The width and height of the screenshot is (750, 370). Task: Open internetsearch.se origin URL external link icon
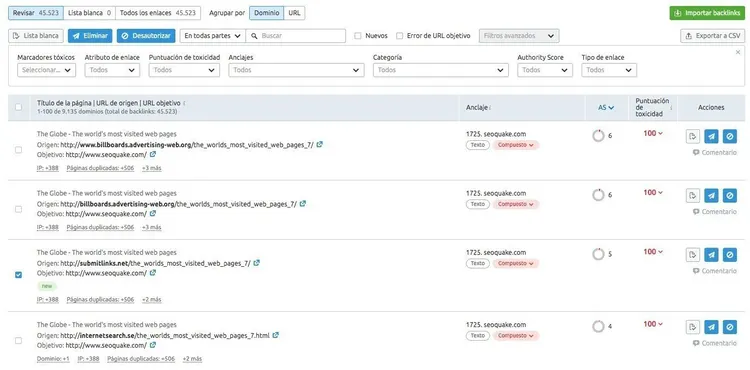(x=276, y=335)
